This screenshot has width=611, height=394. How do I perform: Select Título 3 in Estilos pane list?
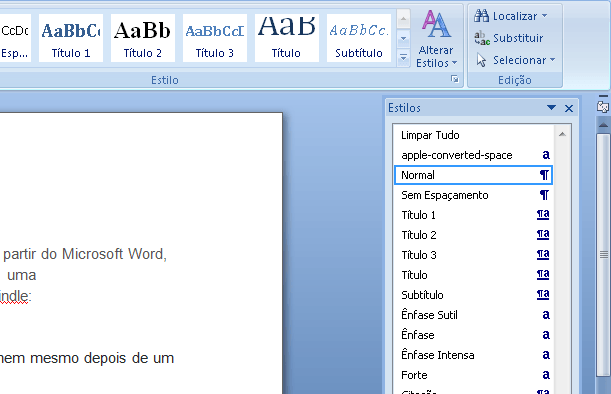coord(473,255)
